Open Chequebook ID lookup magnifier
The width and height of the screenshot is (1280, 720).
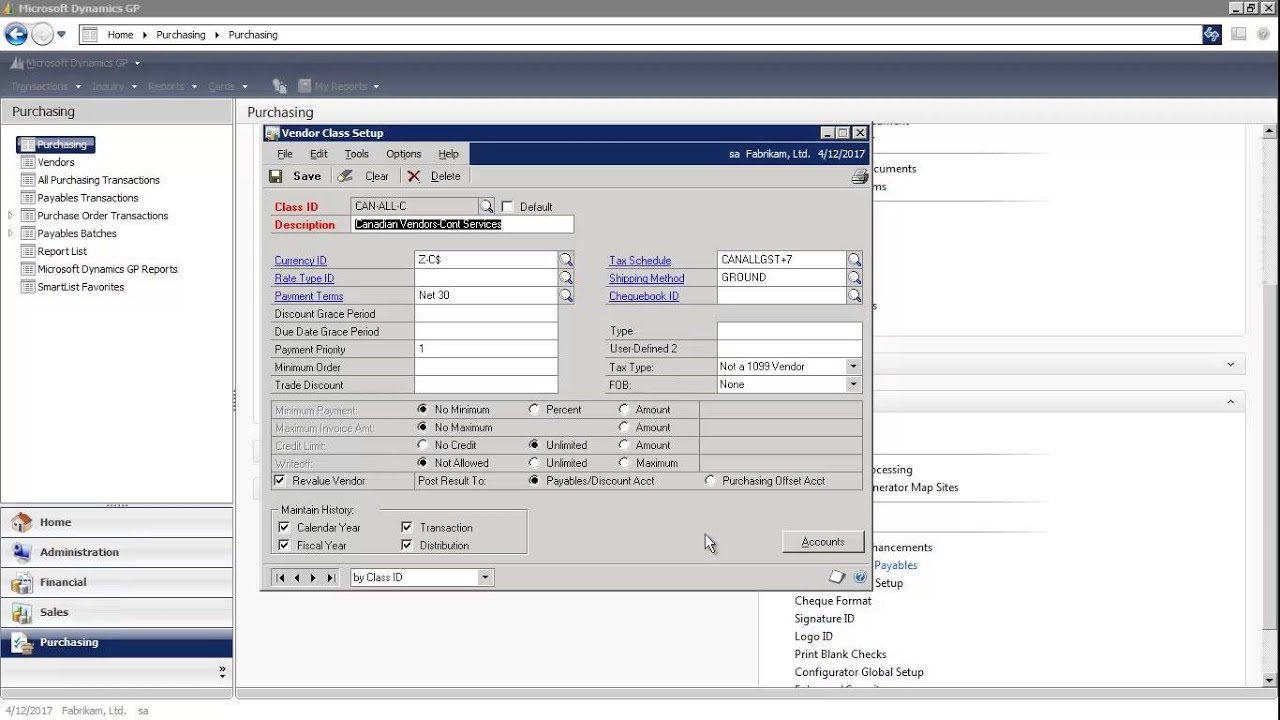[854, 296]
